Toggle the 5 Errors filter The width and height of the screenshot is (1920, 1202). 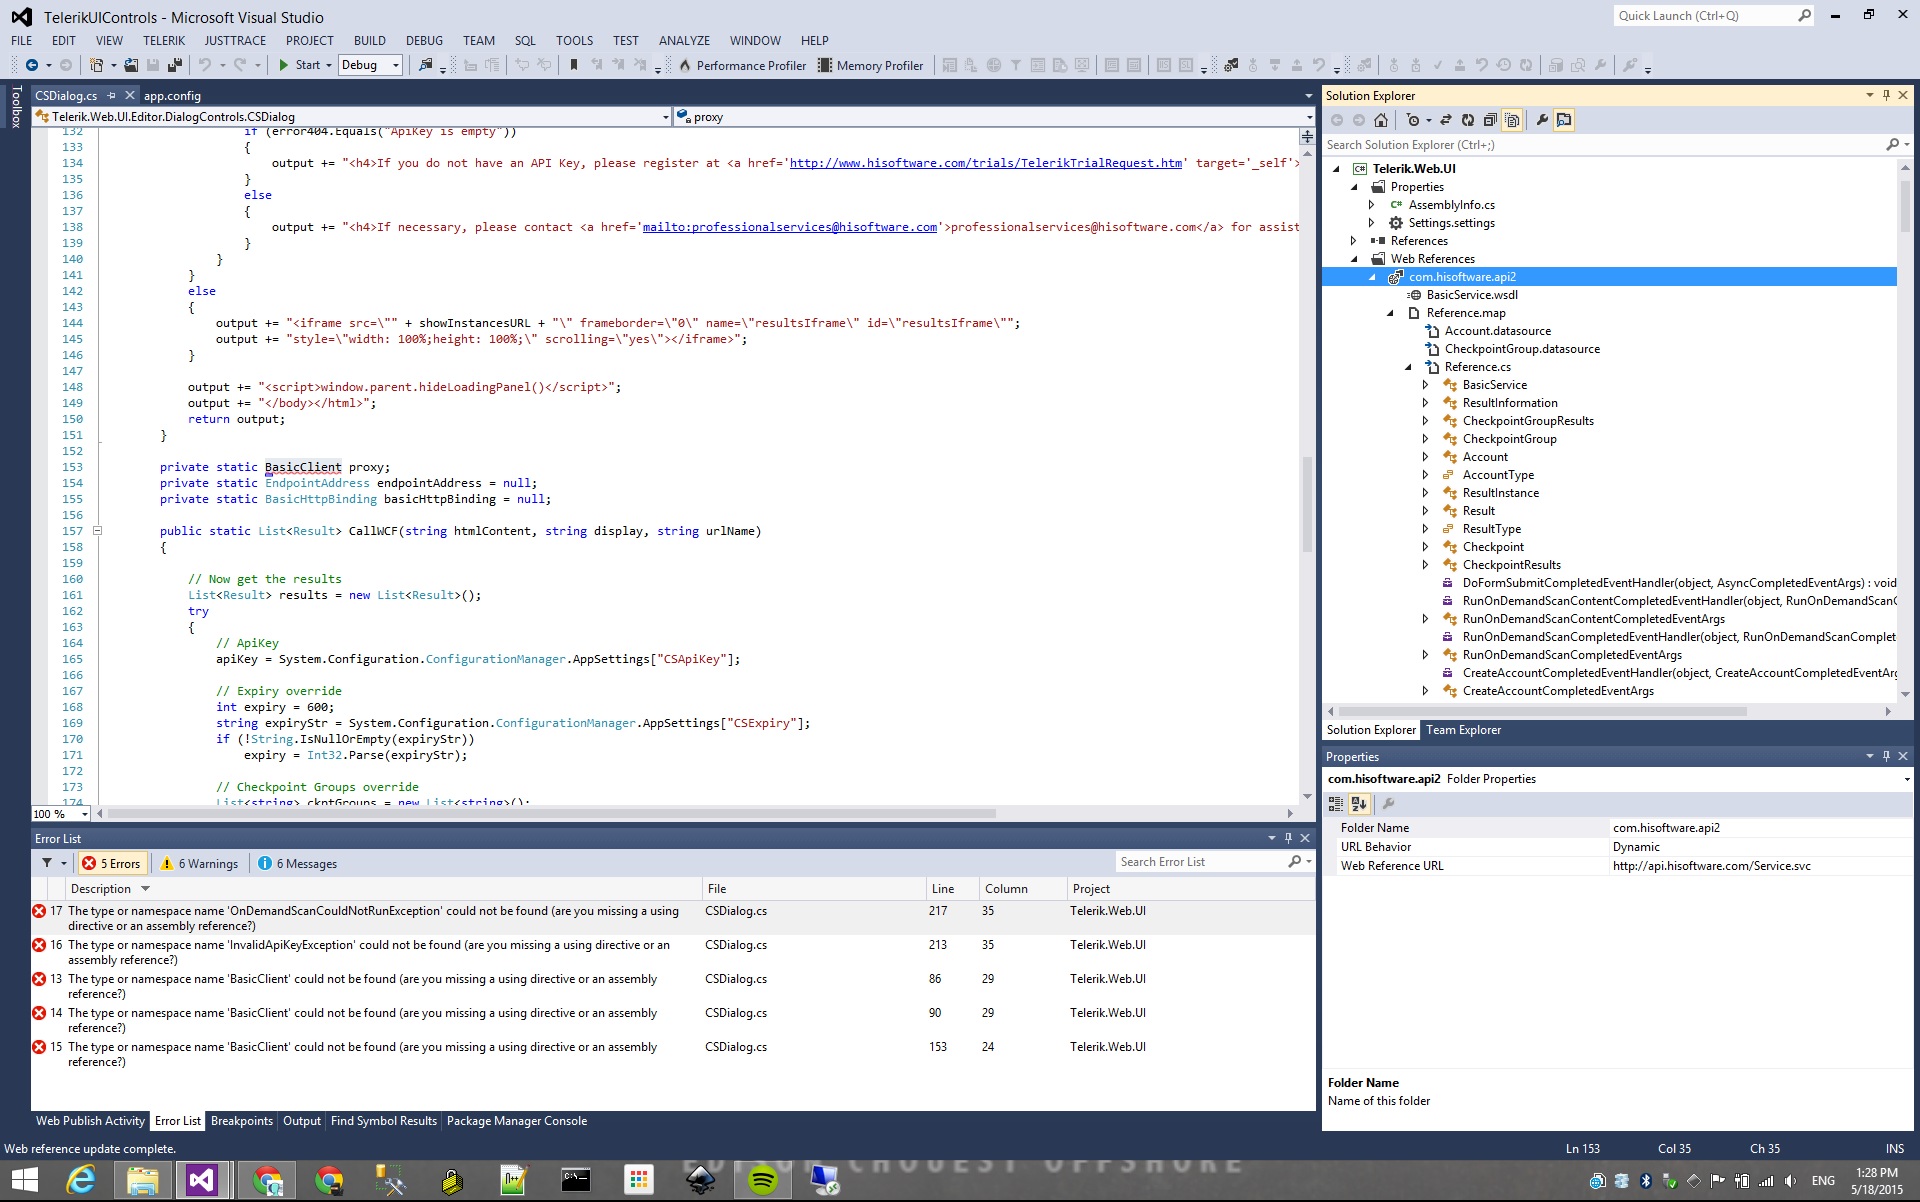112,863
